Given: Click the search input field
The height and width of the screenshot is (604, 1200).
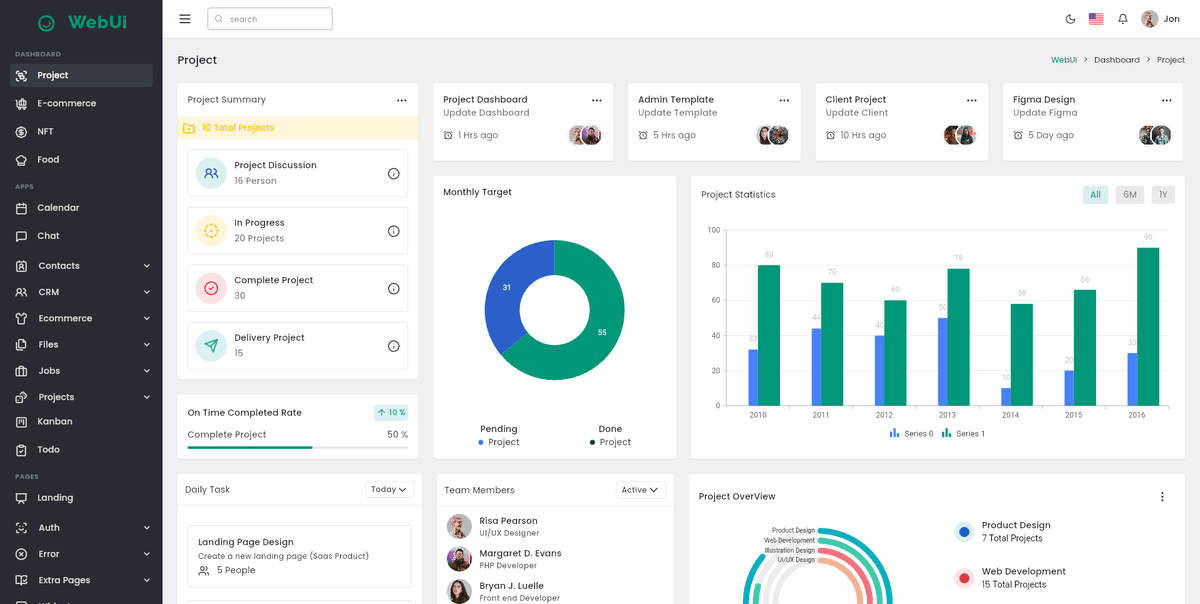Looking at the screenshot, I should tap(270, 19).
